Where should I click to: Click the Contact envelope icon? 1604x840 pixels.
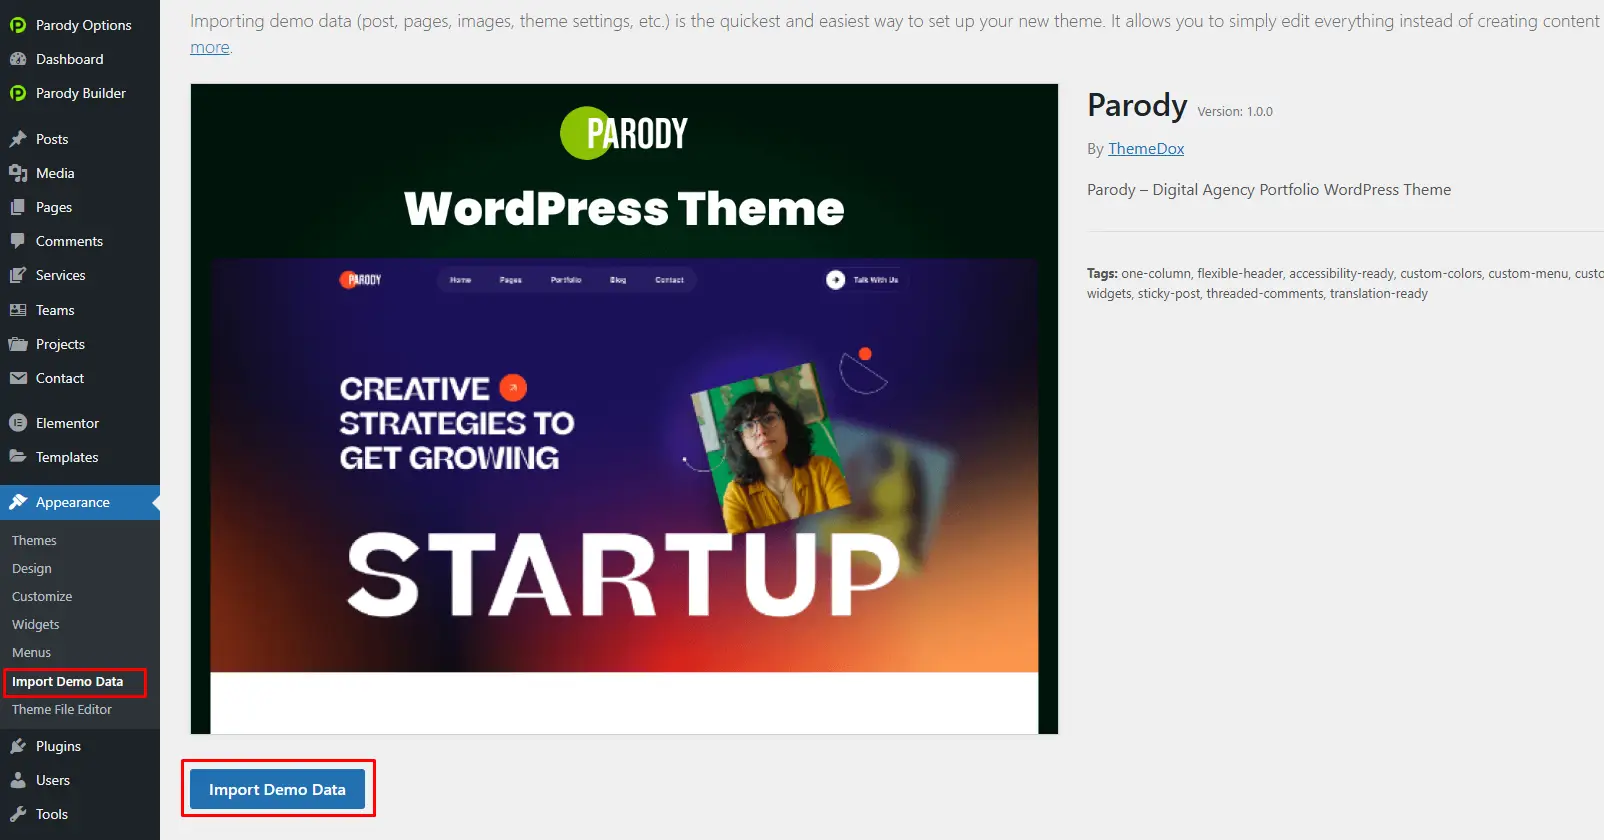[x=18, y=378]
